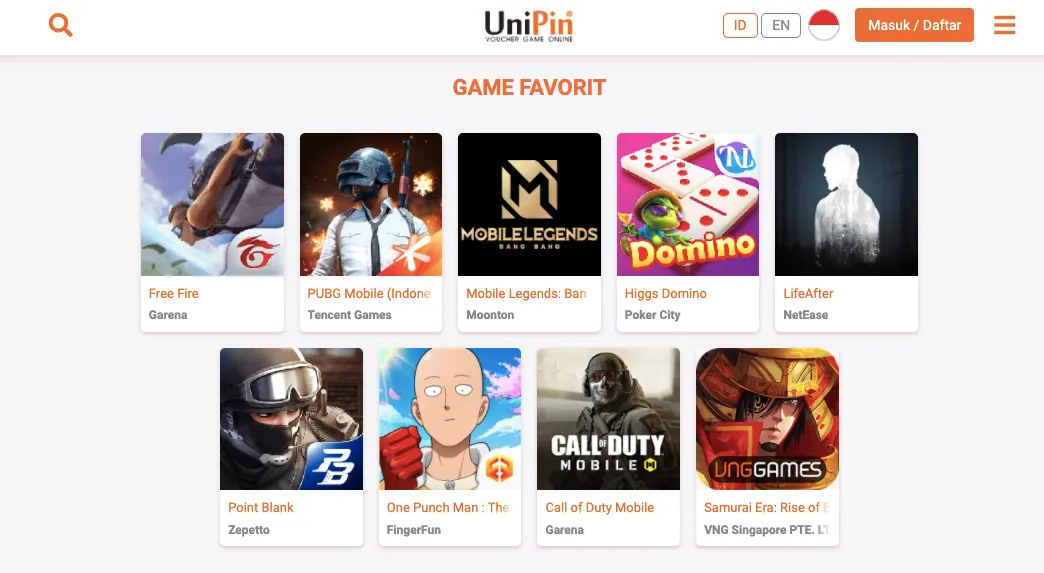Click the Free Fire title link

pos(173,293)
